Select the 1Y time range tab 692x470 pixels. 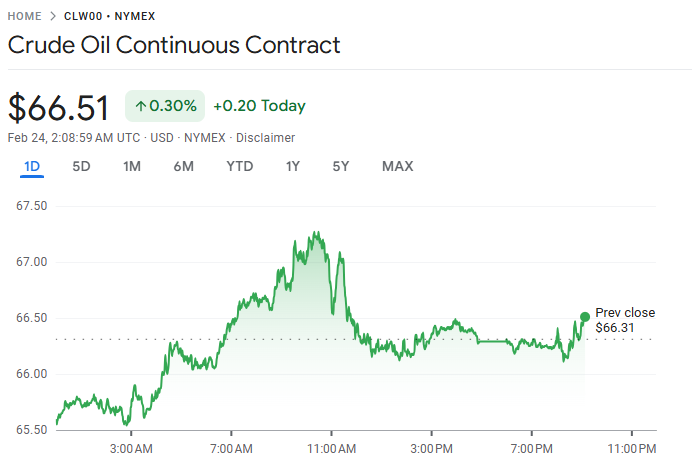pos(292,166)
